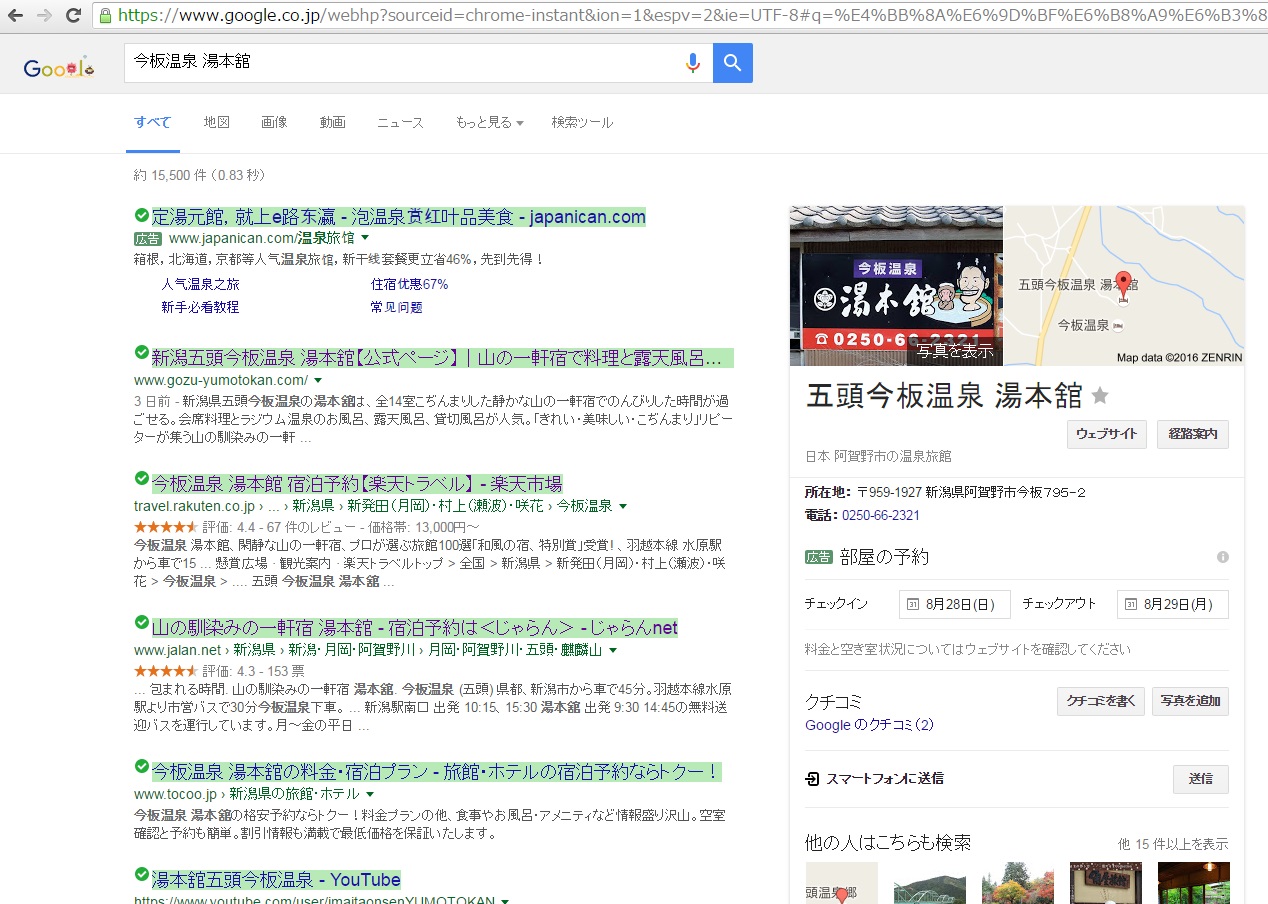Call phone number 0250-66-2321 link
Image resolution: width=1268 pixels, height=904 pixels.
tap(881, 515)
